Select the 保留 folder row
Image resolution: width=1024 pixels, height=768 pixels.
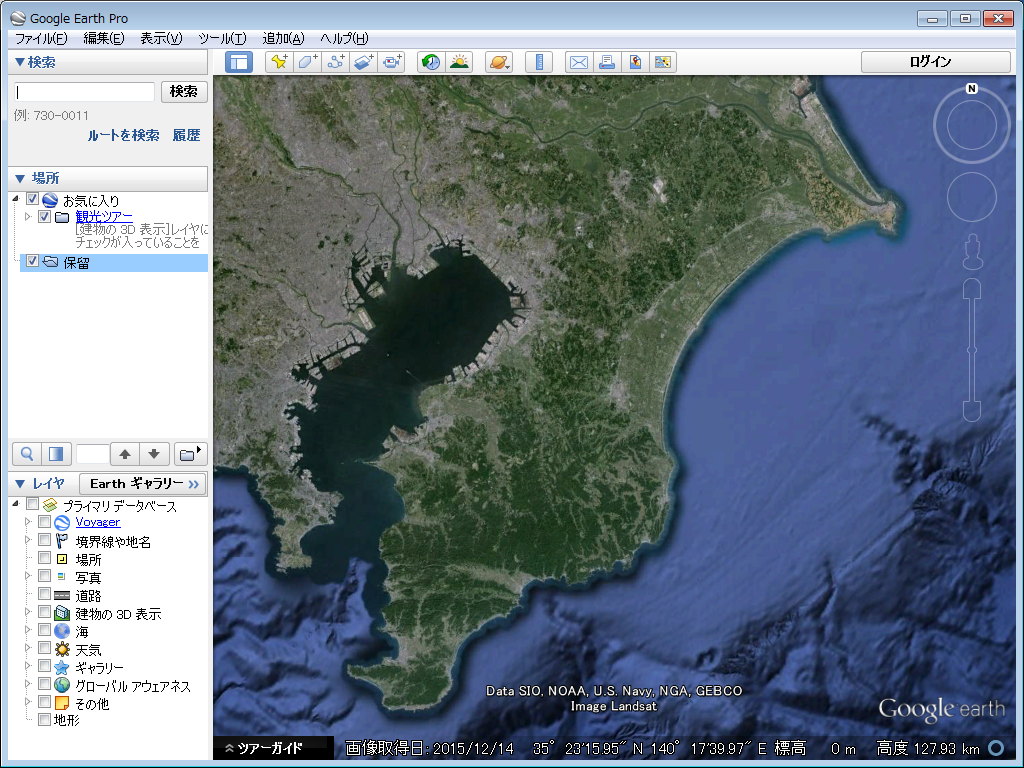pos(114,263)
